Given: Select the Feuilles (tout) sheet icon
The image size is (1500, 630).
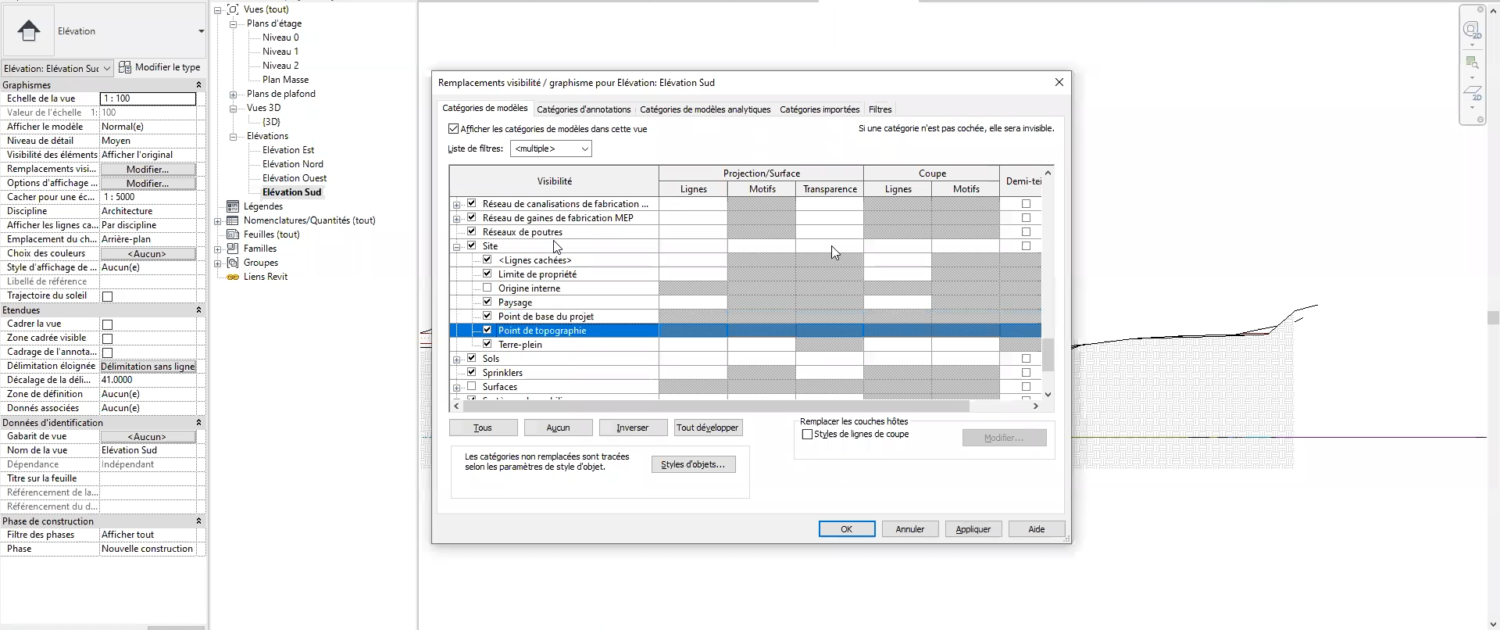Looking at the screenshot, I should (233, 234).
